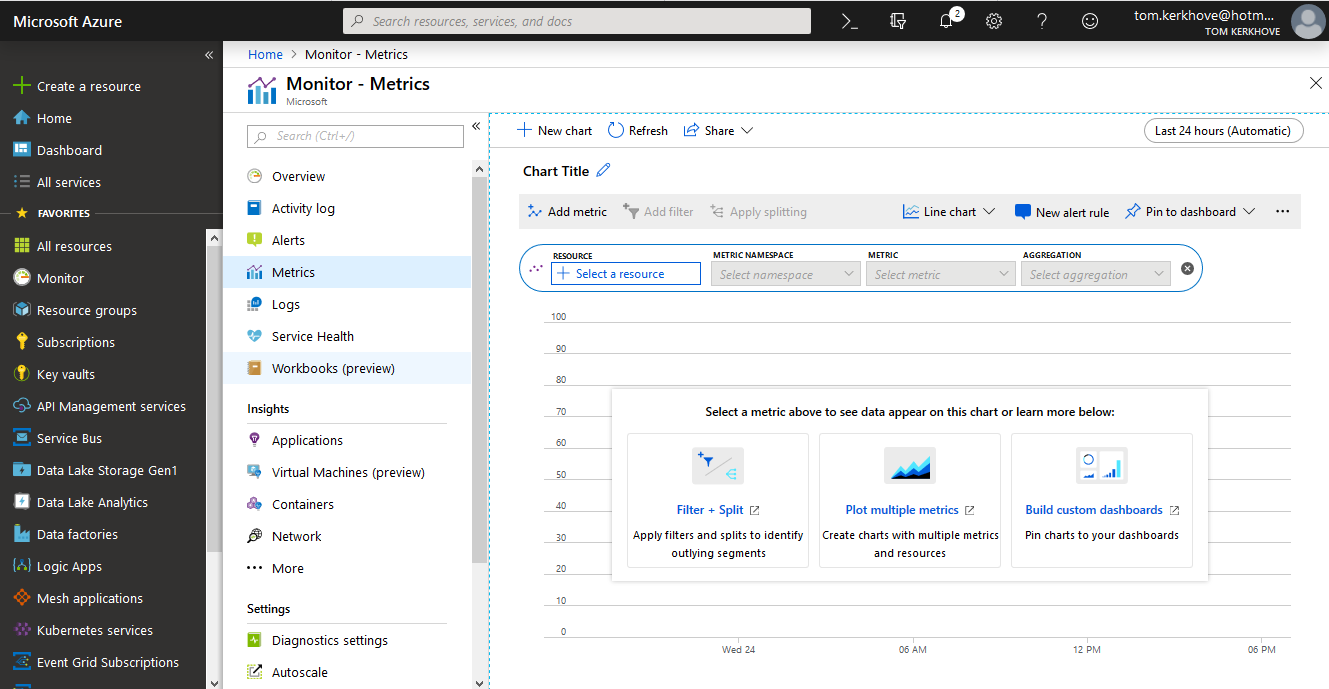Open the notifications bell
Image resolution: width=1329 pixels, height=689 pixels.
[x=946, y=21]
